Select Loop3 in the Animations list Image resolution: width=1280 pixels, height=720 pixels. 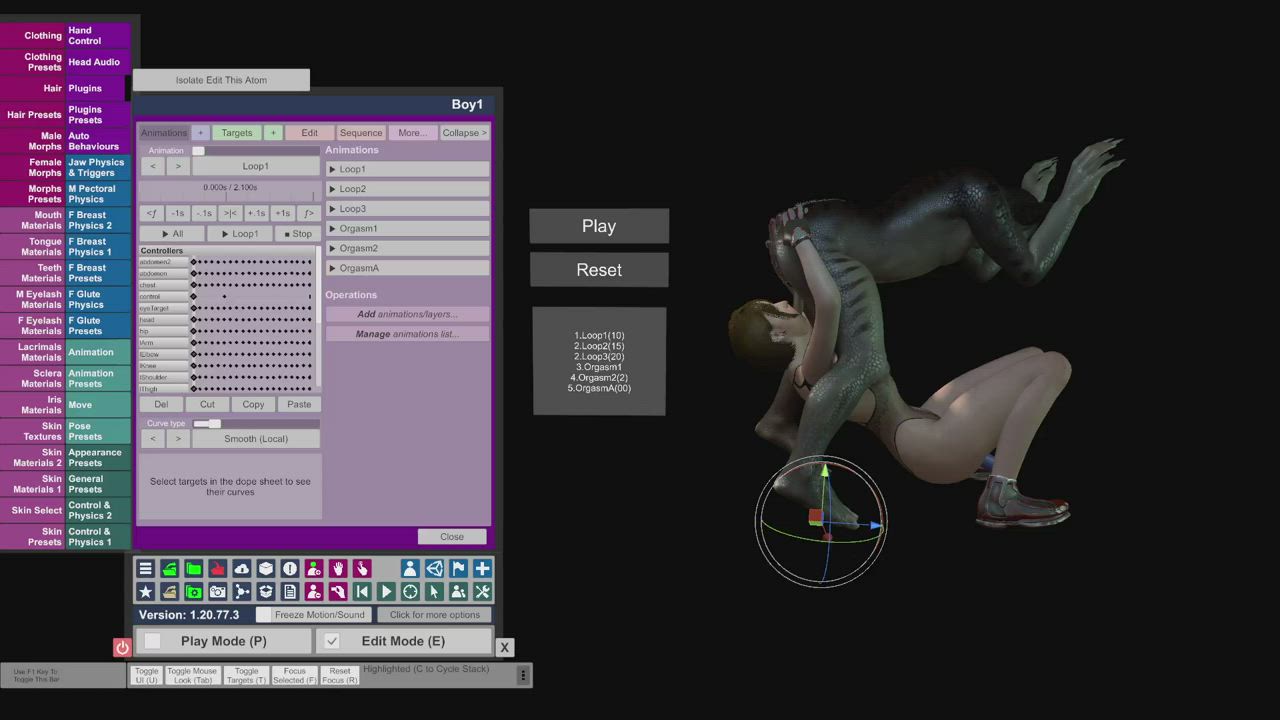click(407, 209)
